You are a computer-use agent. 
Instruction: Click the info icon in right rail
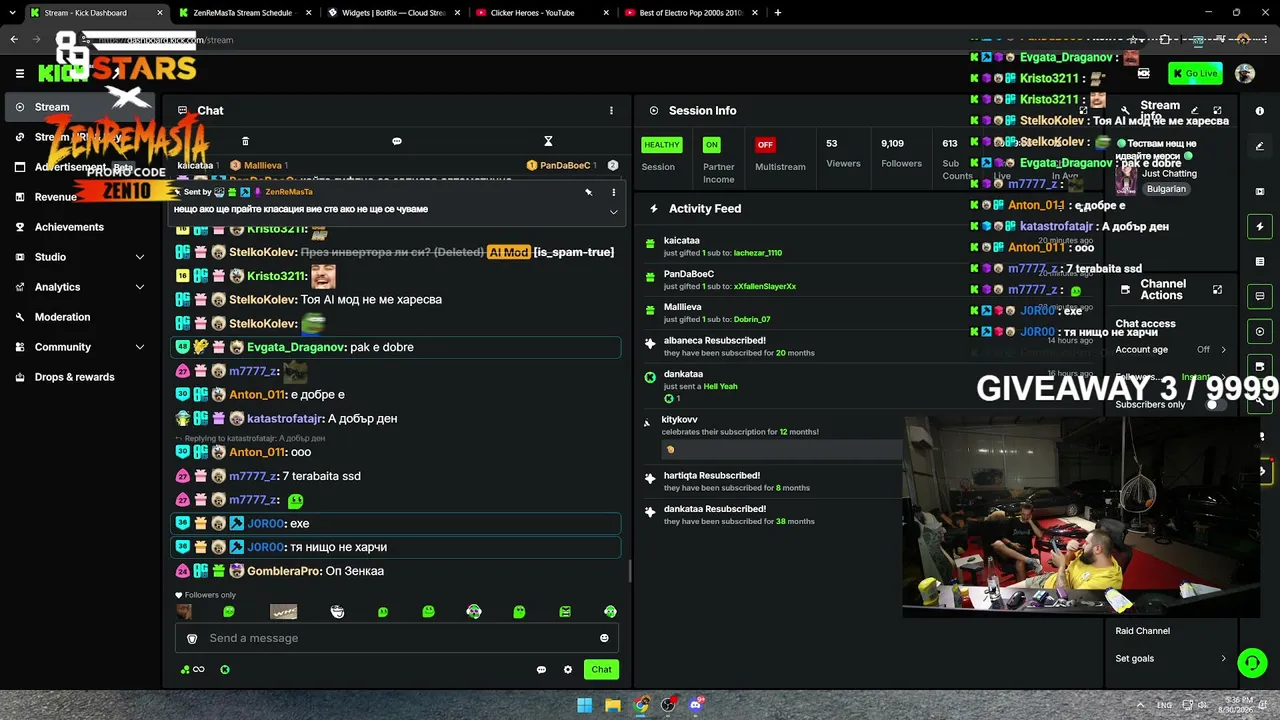pyautogui.click(x=1260, y=111)
